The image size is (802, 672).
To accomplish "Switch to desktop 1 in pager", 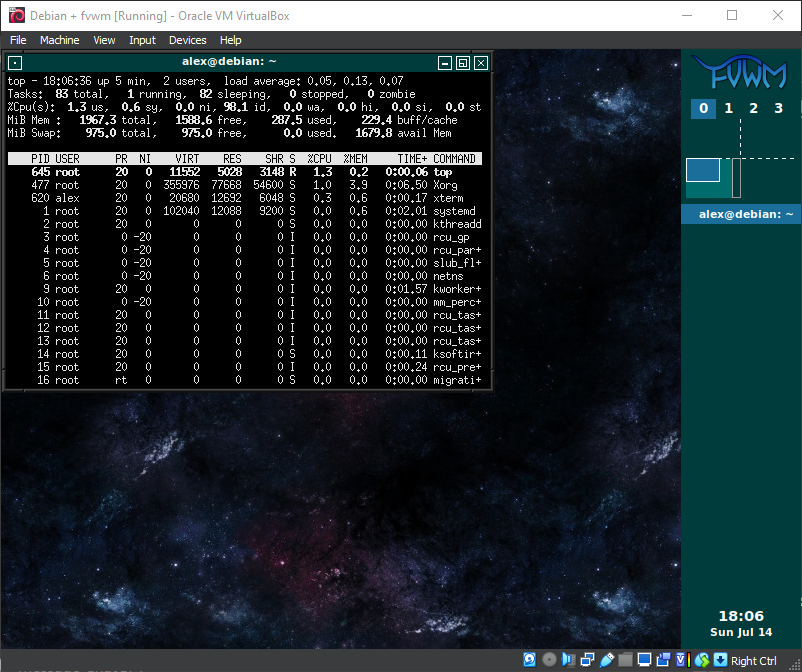I will coord(728,108).
